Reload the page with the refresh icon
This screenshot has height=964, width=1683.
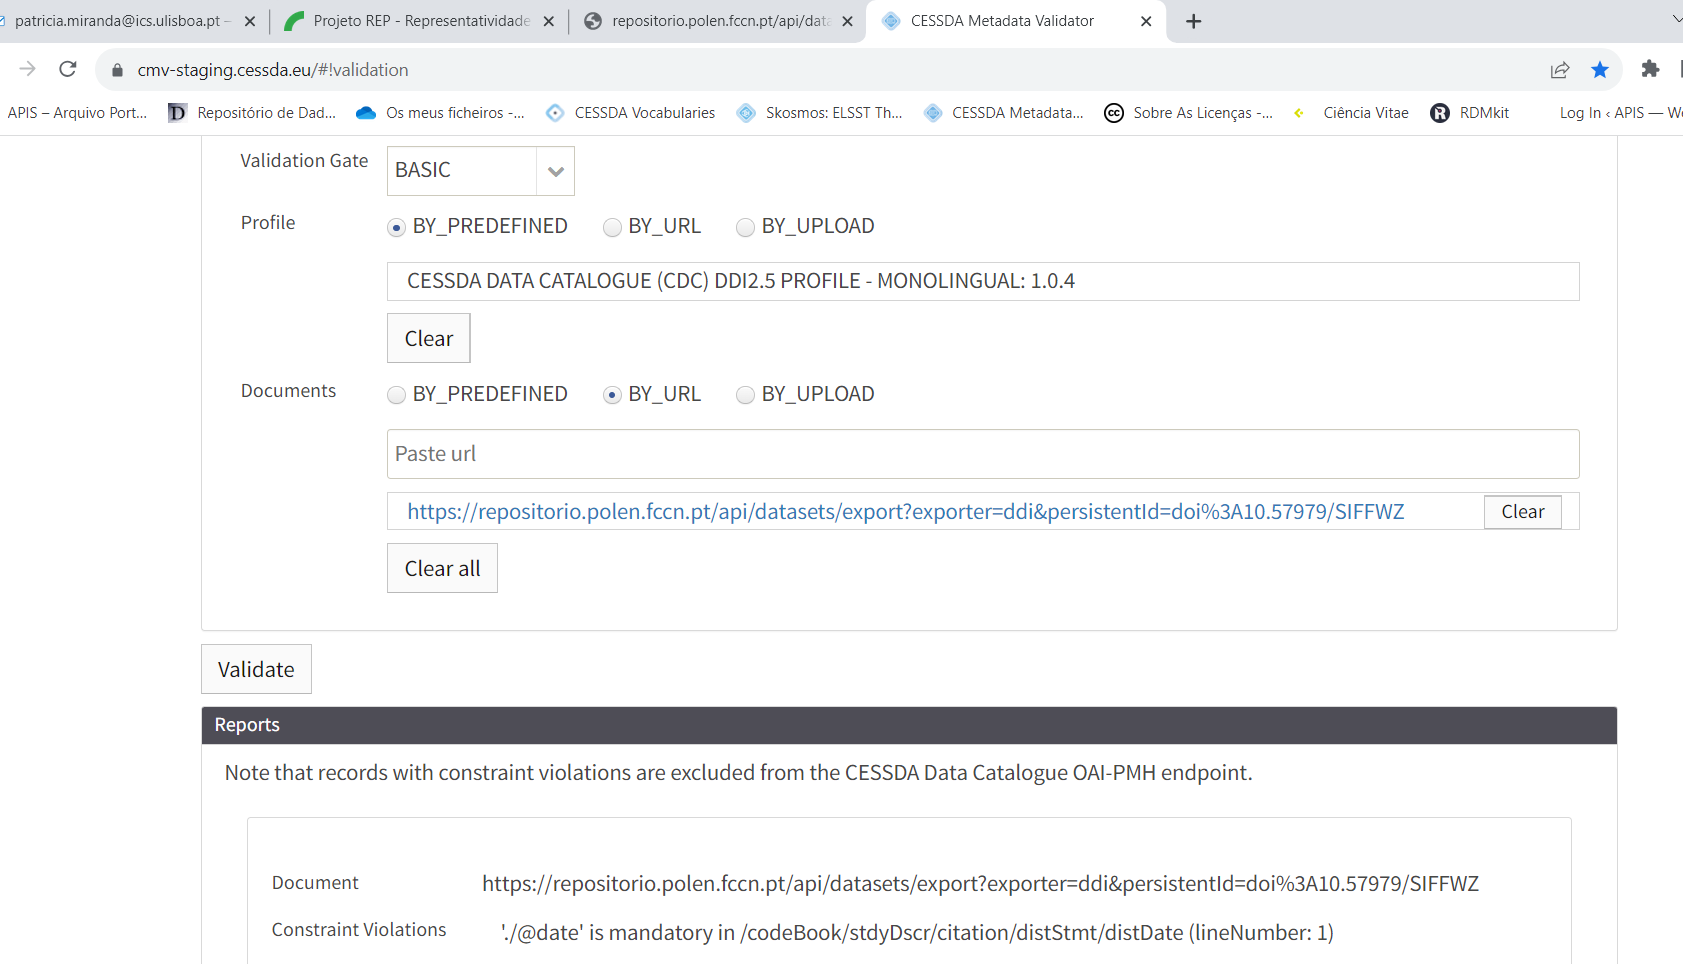click(68, 69)
